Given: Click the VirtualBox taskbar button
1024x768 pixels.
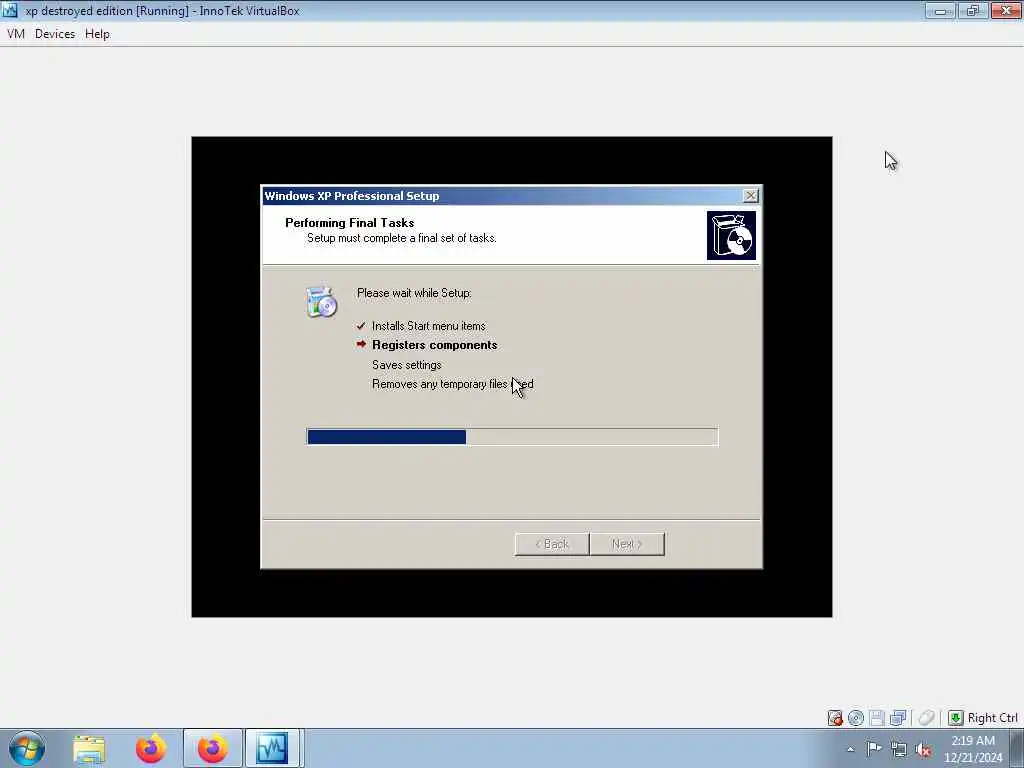Looking at the screenshot, I should 272,748.
